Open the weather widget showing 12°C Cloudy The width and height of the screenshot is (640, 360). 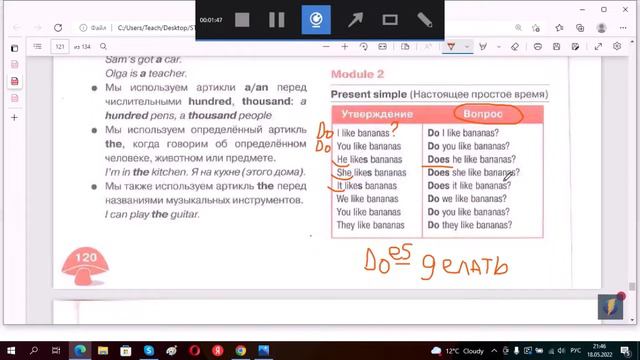(457, 351)
